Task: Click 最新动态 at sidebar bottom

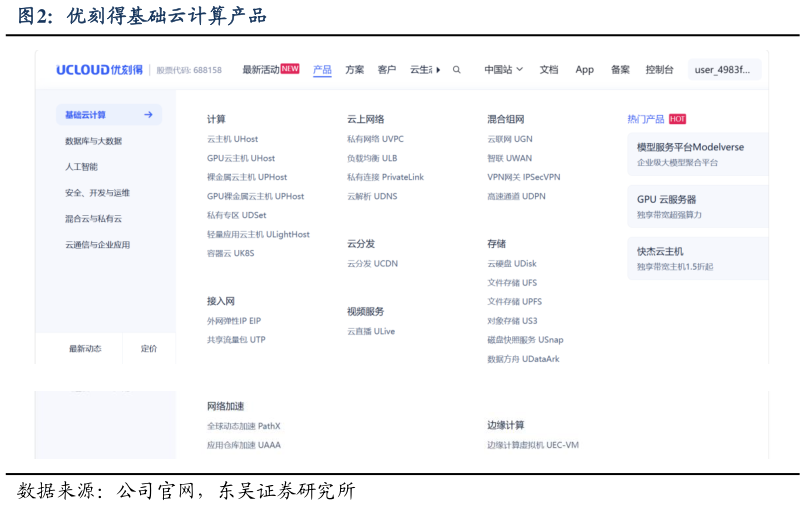Action: [85, 348]
